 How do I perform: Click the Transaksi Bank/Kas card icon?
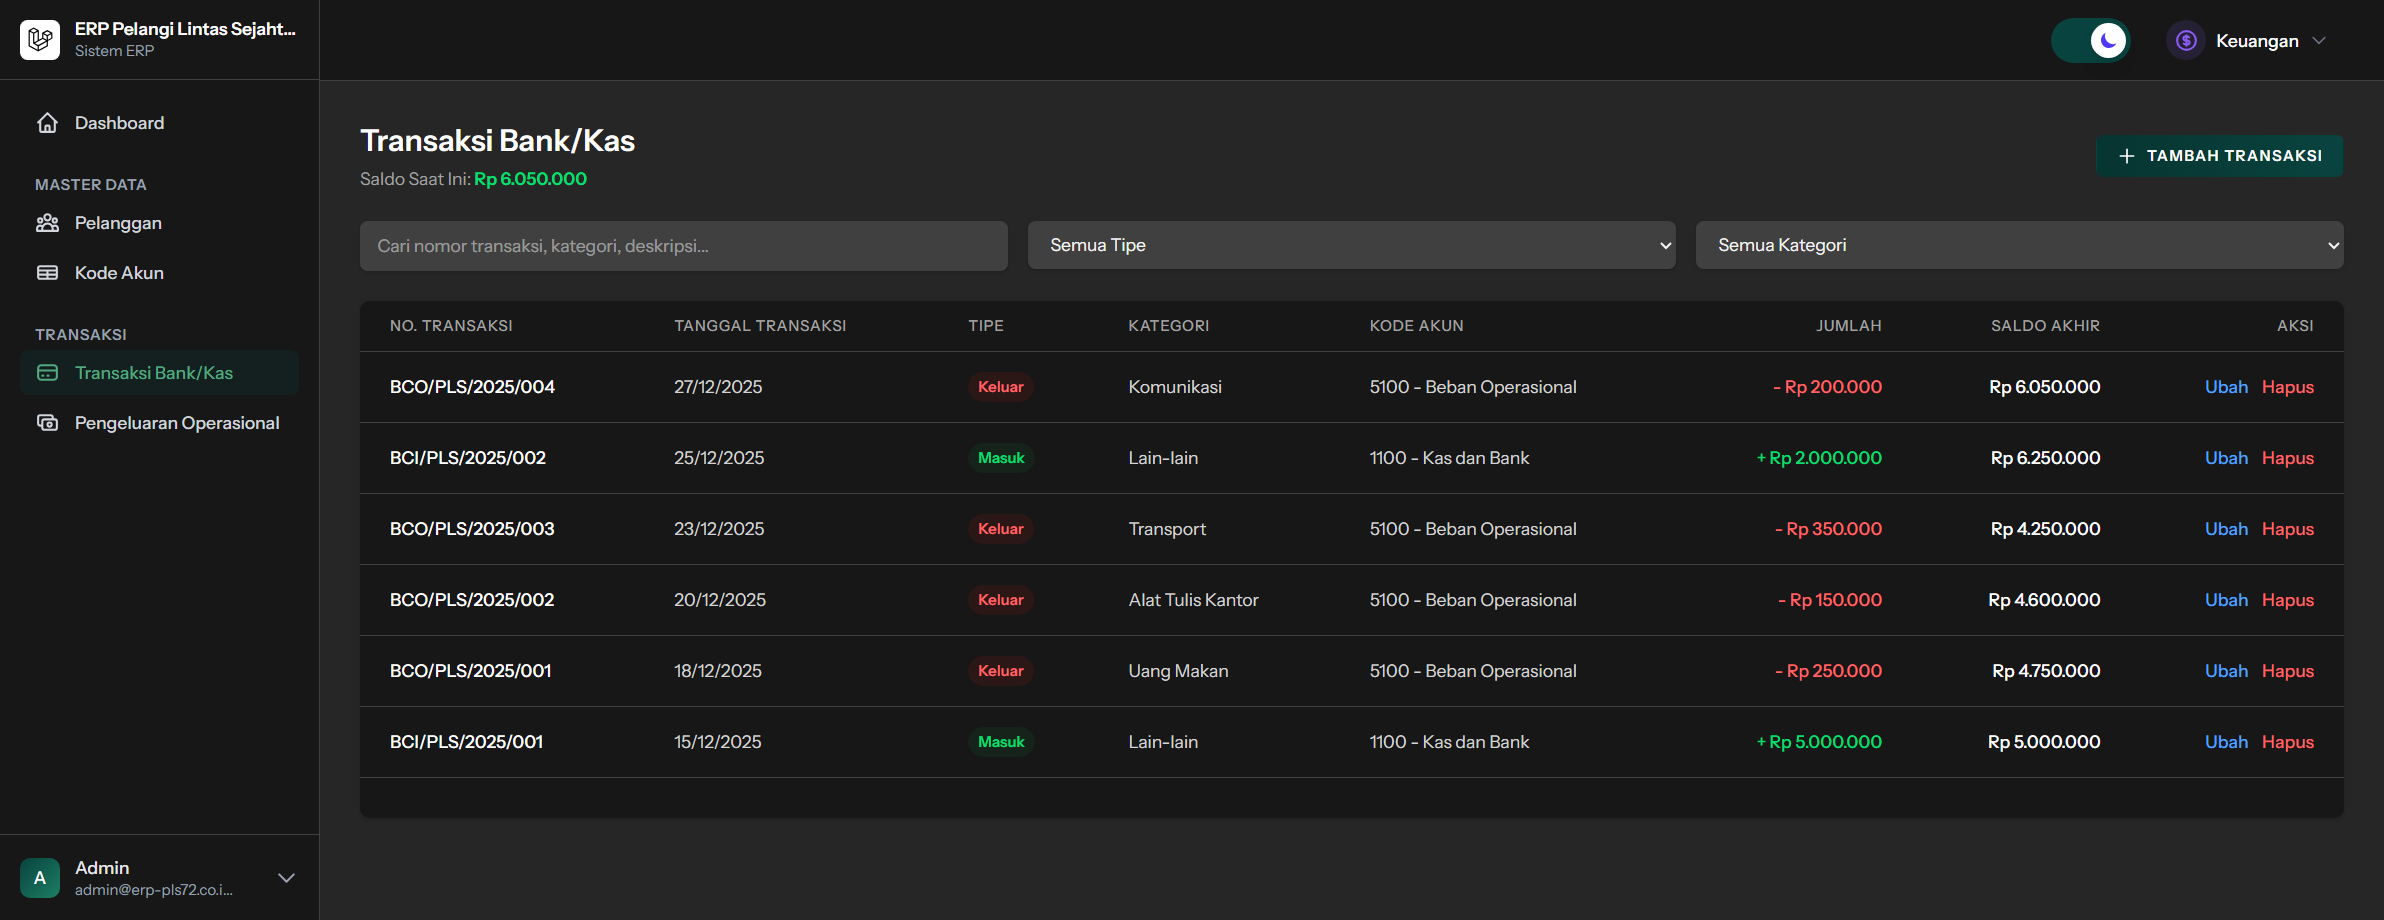click(x=47, y=373)
